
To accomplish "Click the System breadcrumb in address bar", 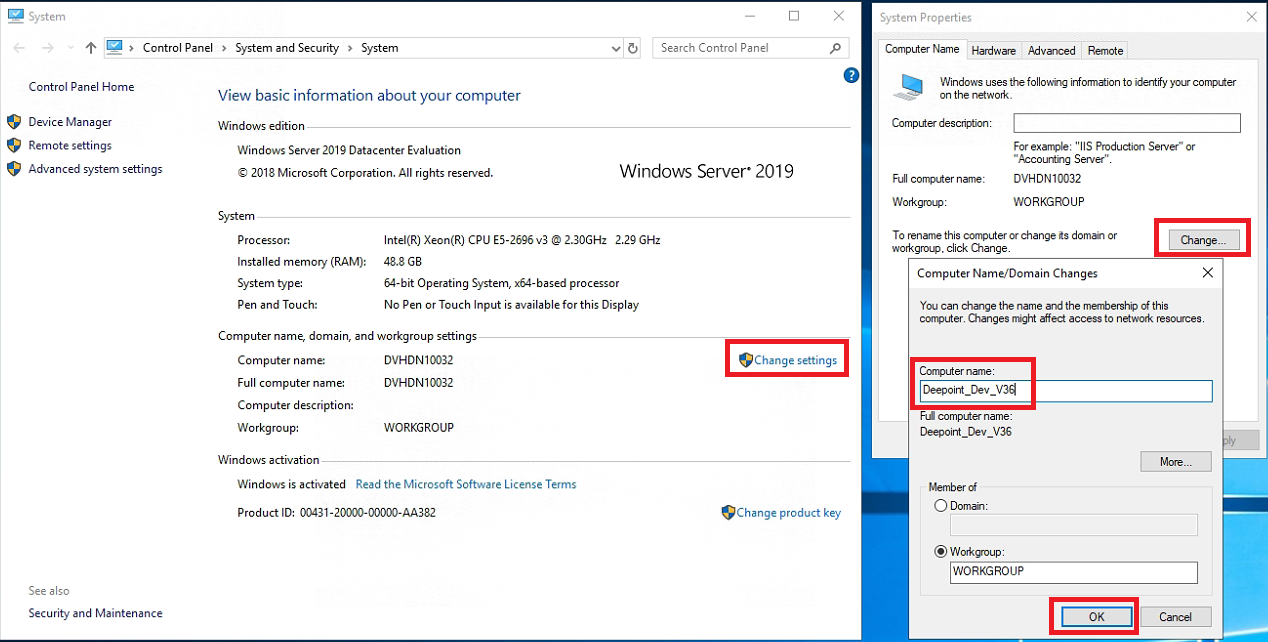I will point(380,48).
